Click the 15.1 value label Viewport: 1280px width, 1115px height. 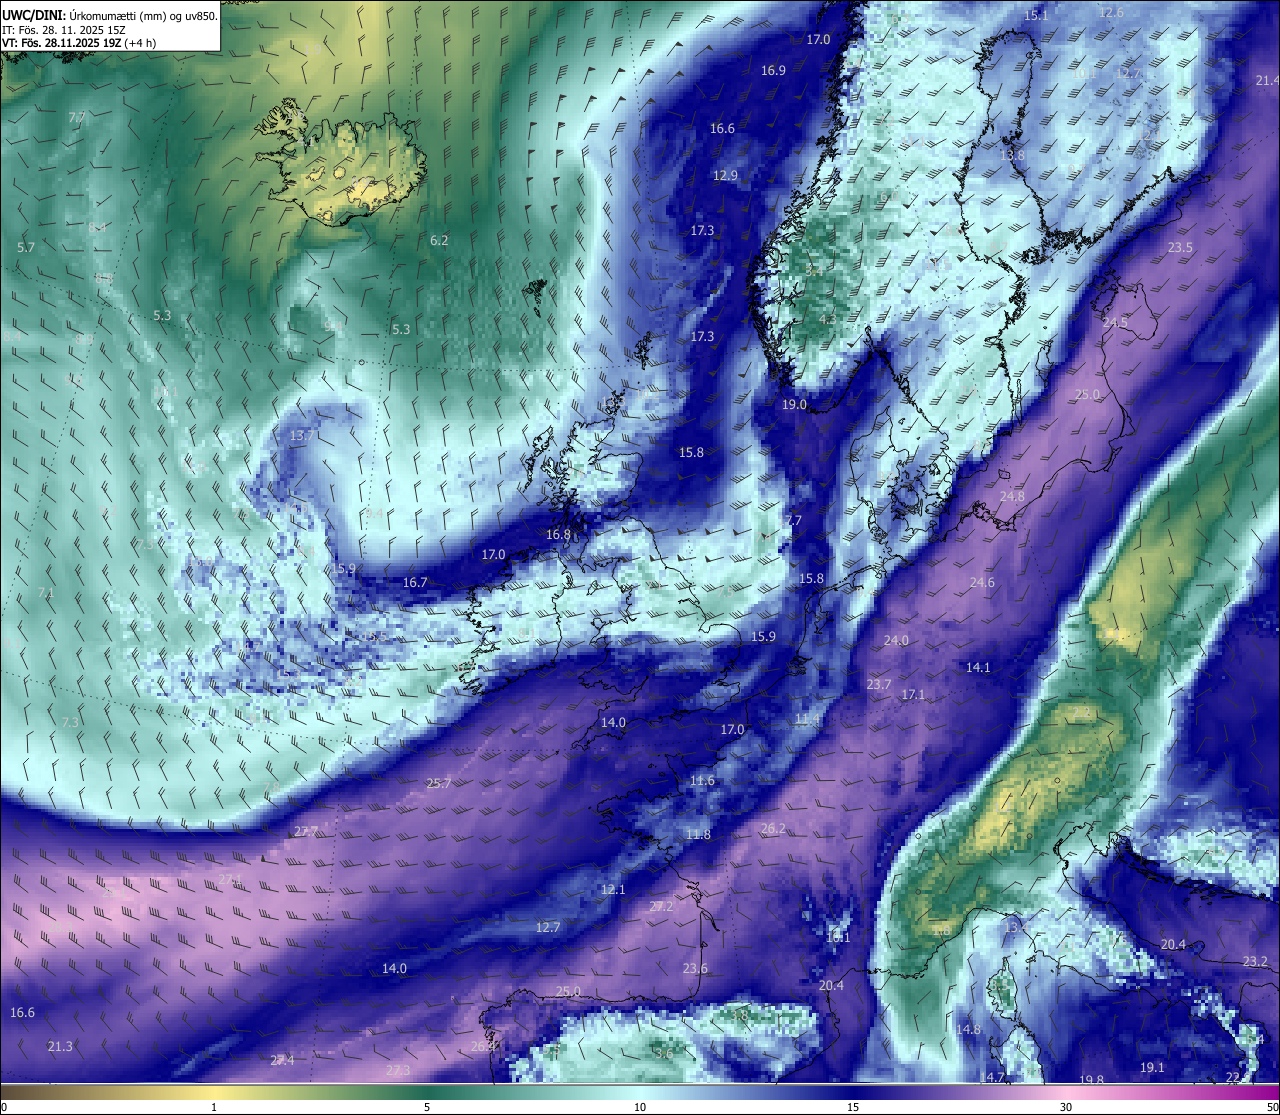point(1036,15)
